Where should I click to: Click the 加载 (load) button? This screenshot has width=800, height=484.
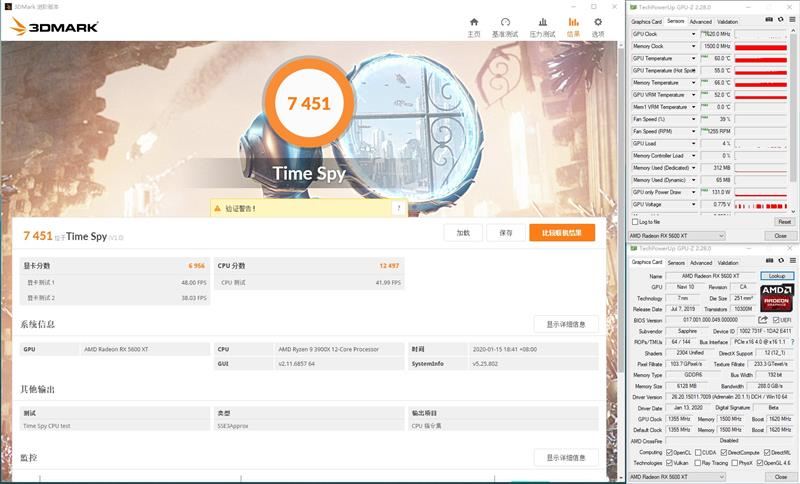point(463,233)
